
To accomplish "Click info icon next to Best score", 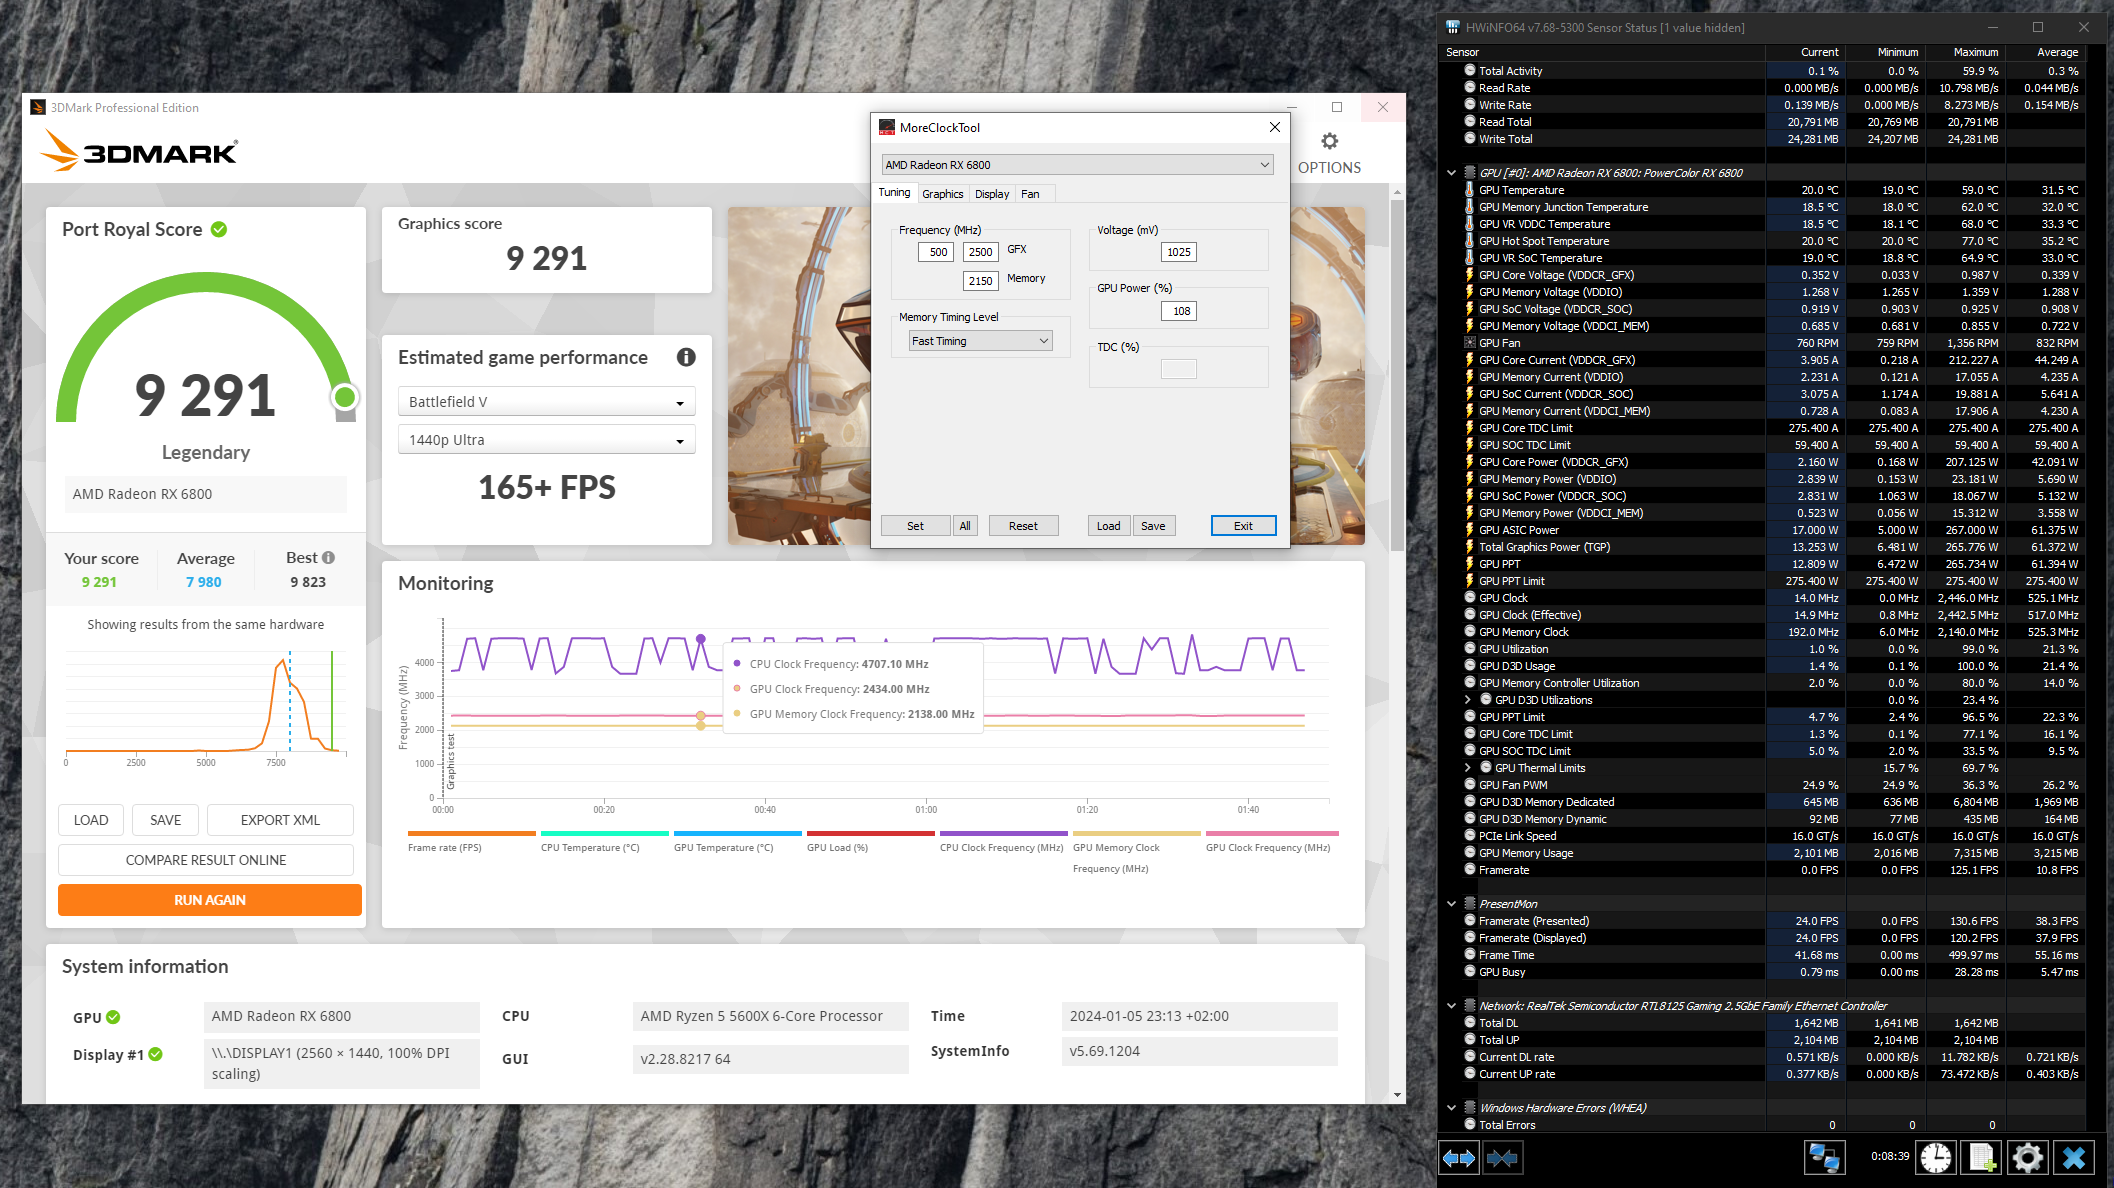I will (329, 558).
